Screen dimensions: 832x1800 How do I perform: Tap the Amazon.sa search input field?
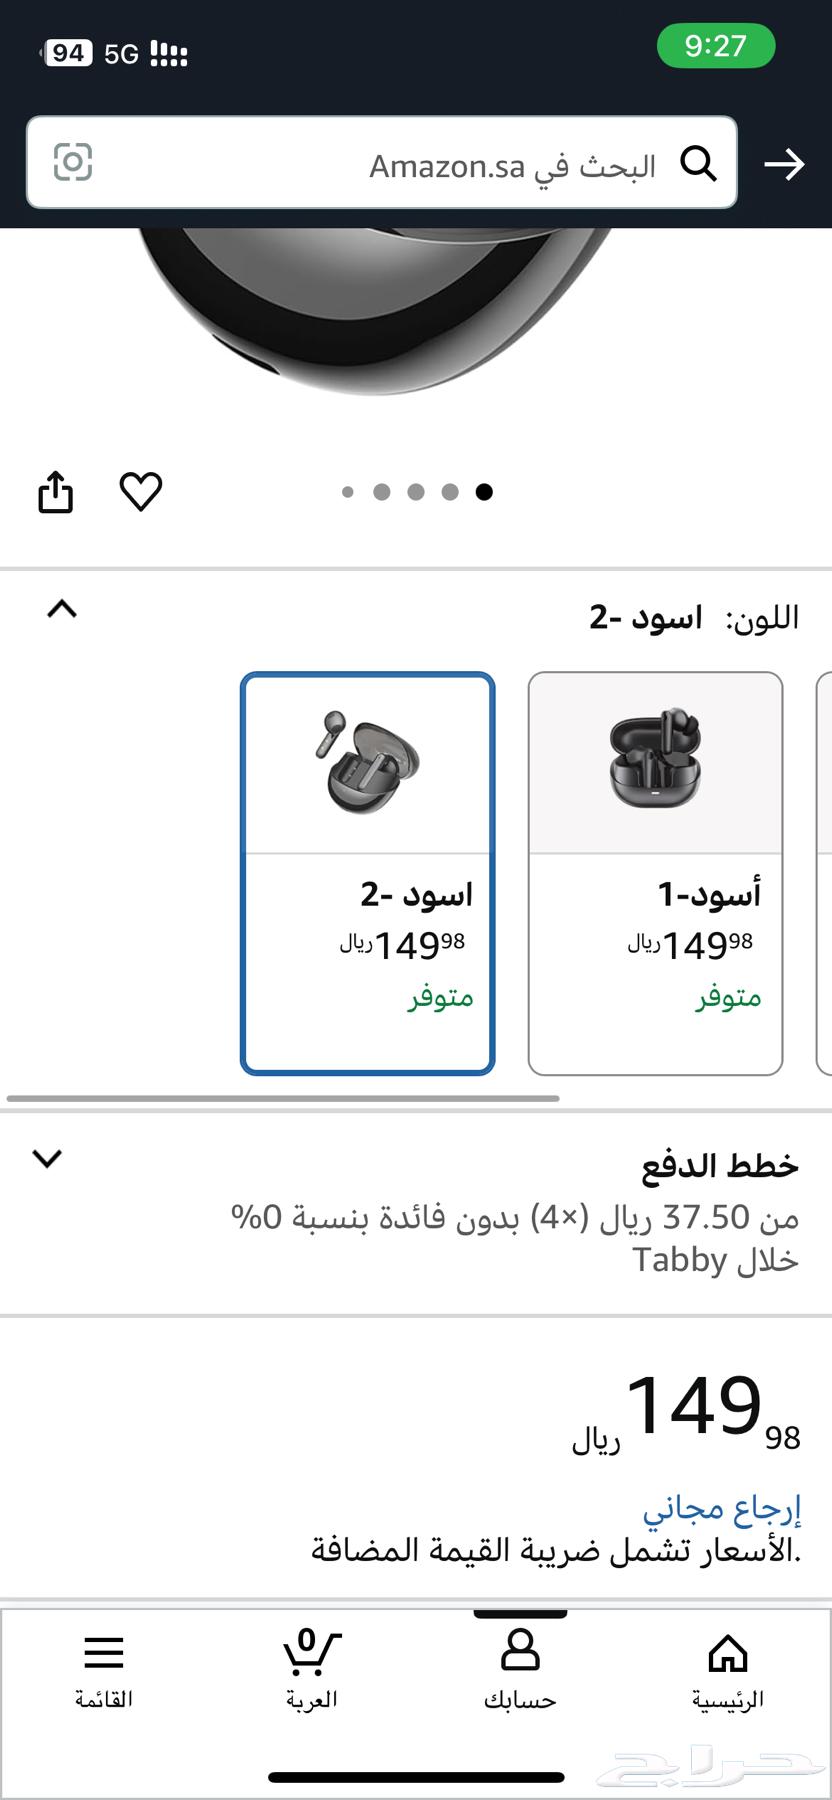coord(450,163)
